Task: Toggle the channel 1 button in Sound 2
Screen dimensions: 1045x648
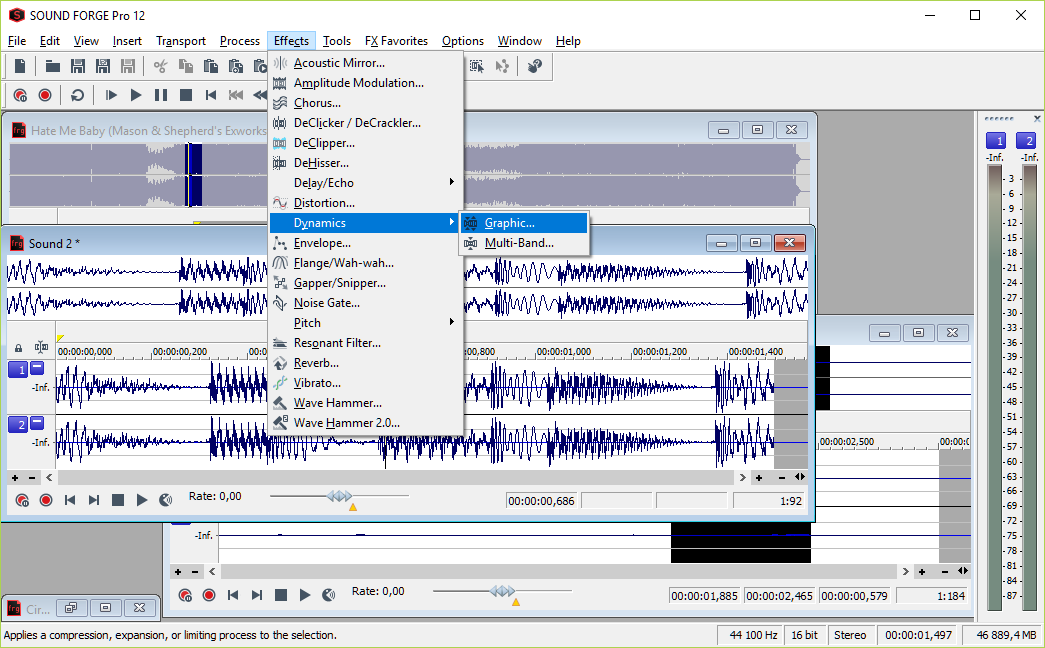Action: pyautogui.click(x=17, y=369)
